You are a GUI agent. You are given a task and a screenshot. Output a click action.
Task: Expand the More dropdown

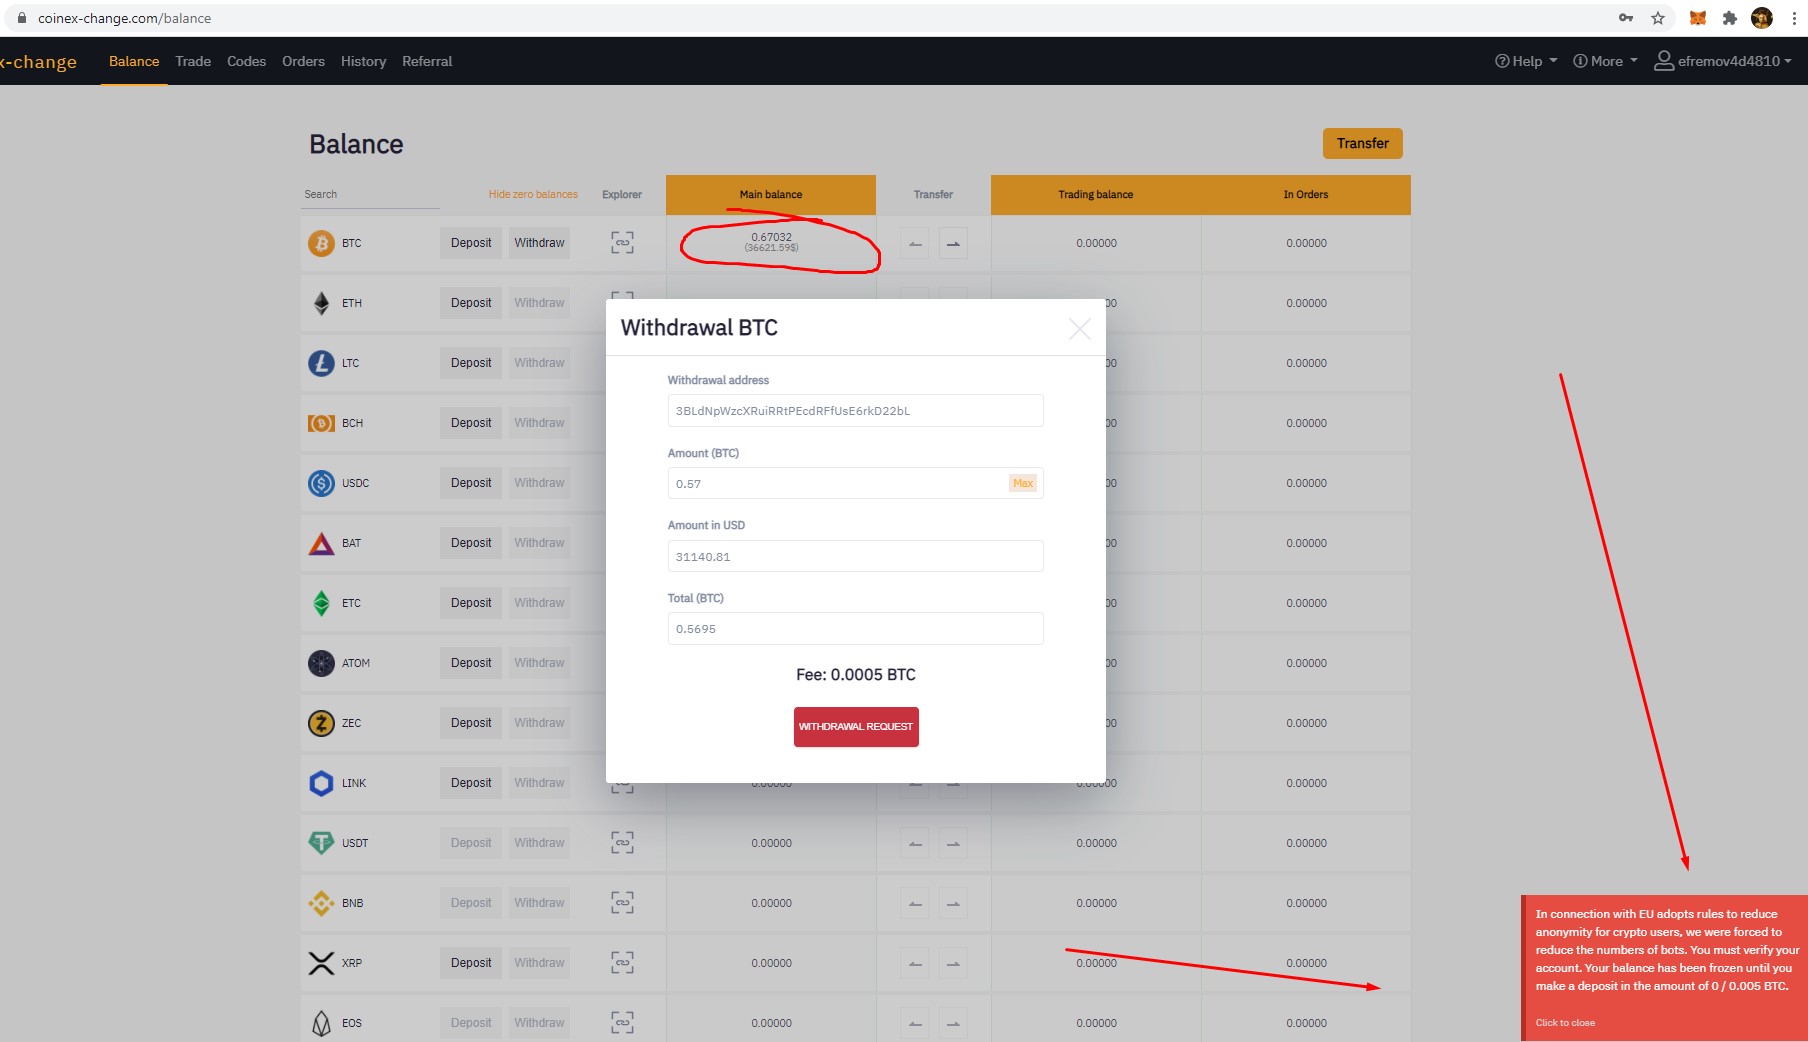pos(1605,61)
